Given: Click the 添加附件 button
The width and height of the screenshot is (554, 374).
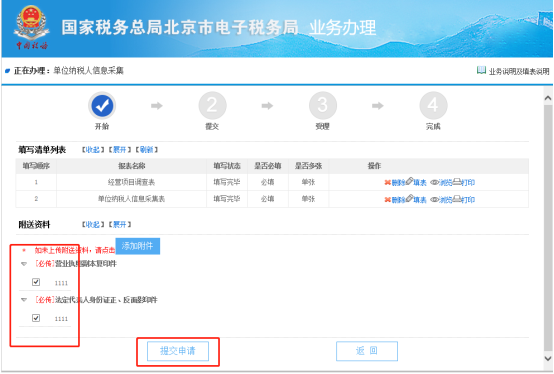Looking at the screenshot, I should pos(138,246).
